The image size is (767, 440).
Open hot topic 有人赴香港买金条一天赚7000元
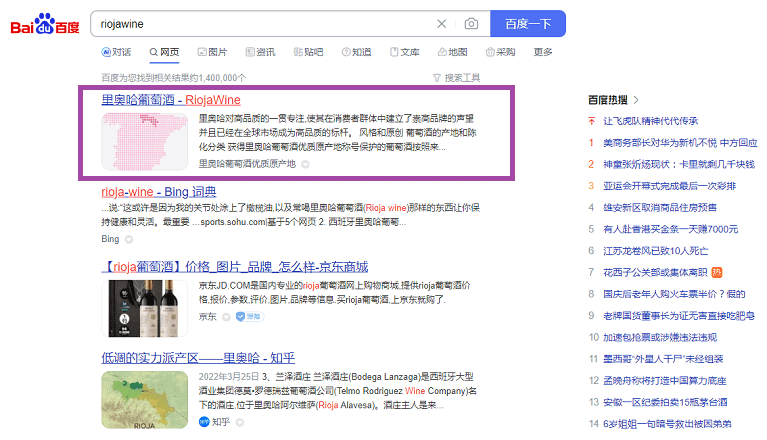(671, 229)
